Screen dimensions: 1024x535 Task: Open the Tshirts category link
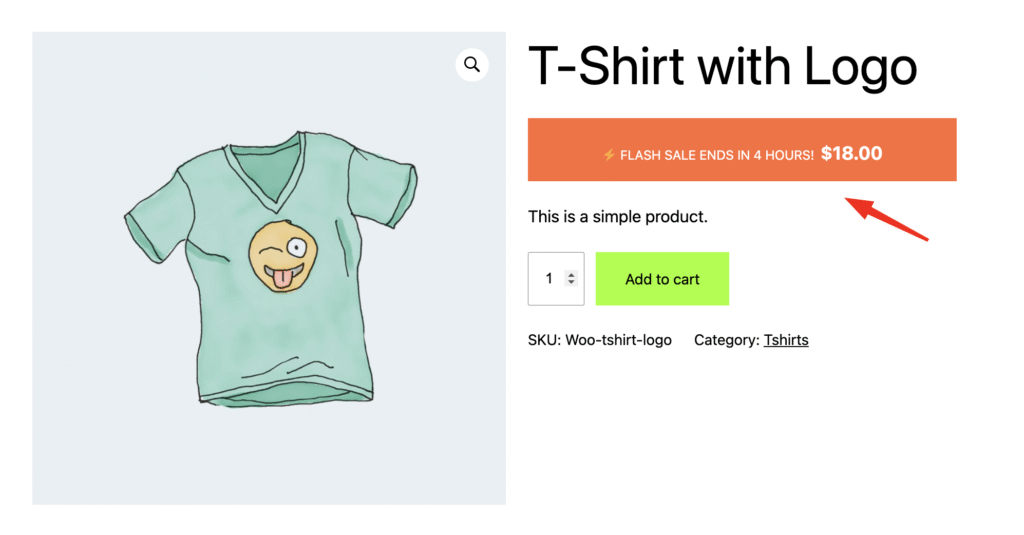[x=786, y=340]
